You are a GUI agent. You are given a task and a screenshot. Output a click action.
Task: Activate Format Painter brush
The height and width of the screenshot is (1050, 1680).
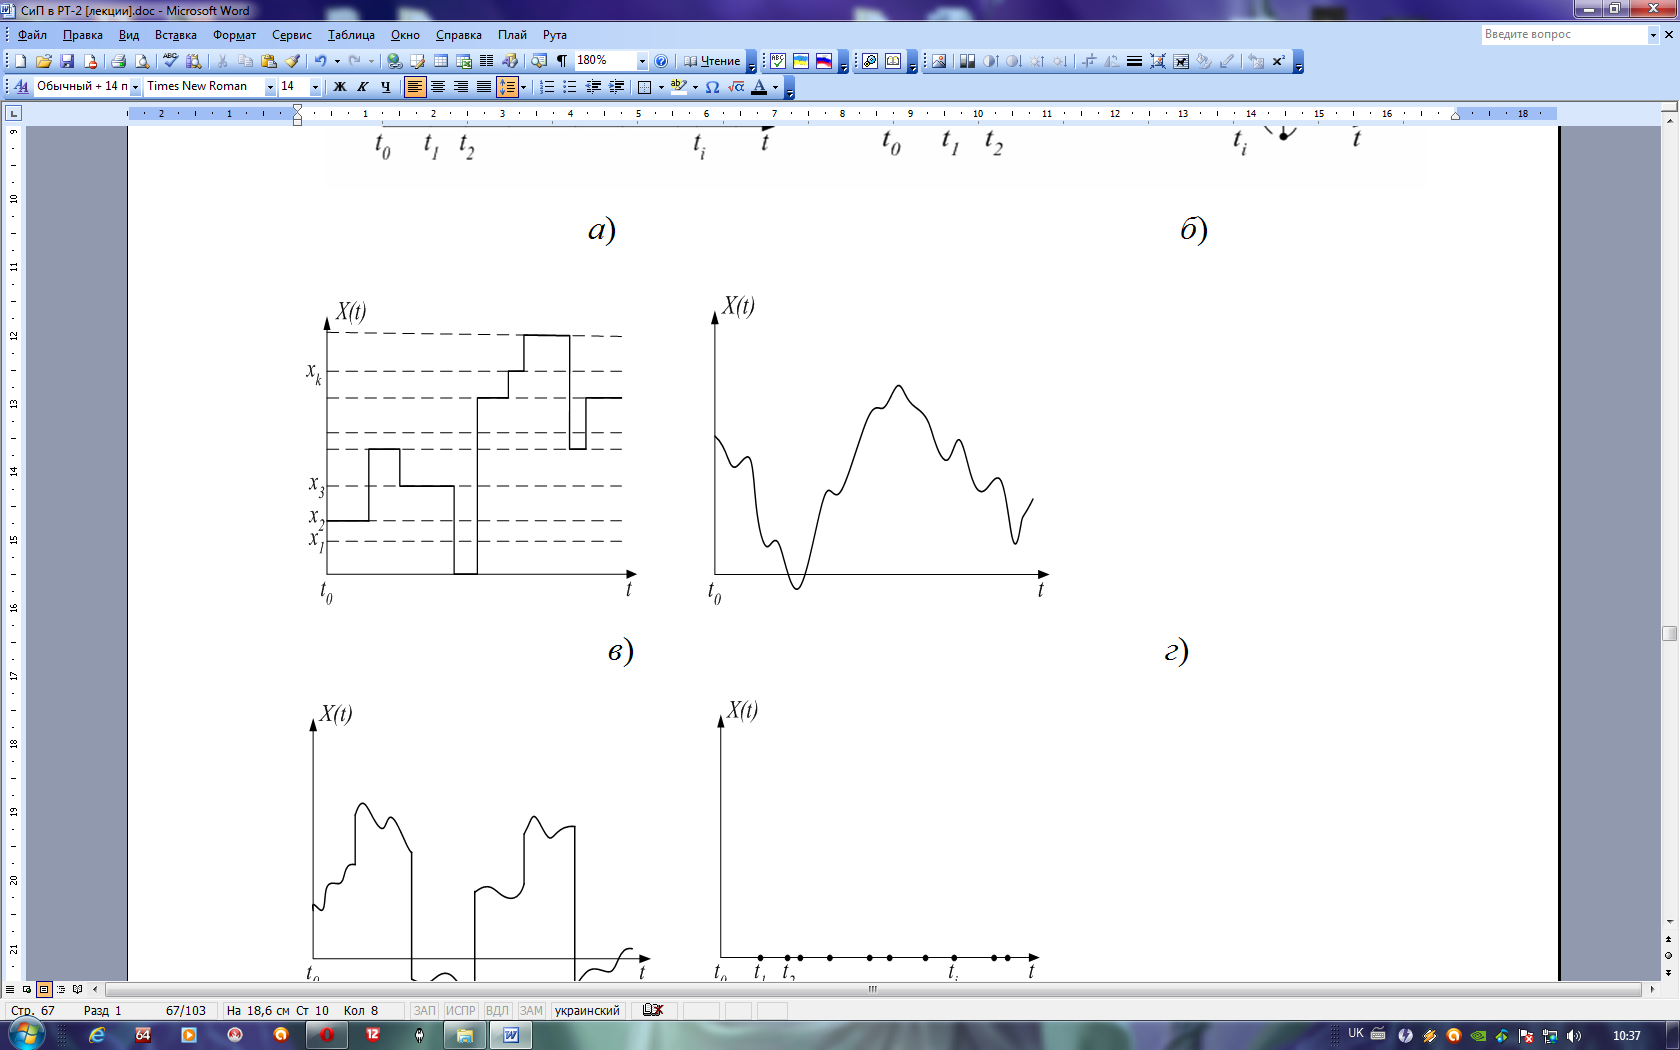click(x=292, y=61)
